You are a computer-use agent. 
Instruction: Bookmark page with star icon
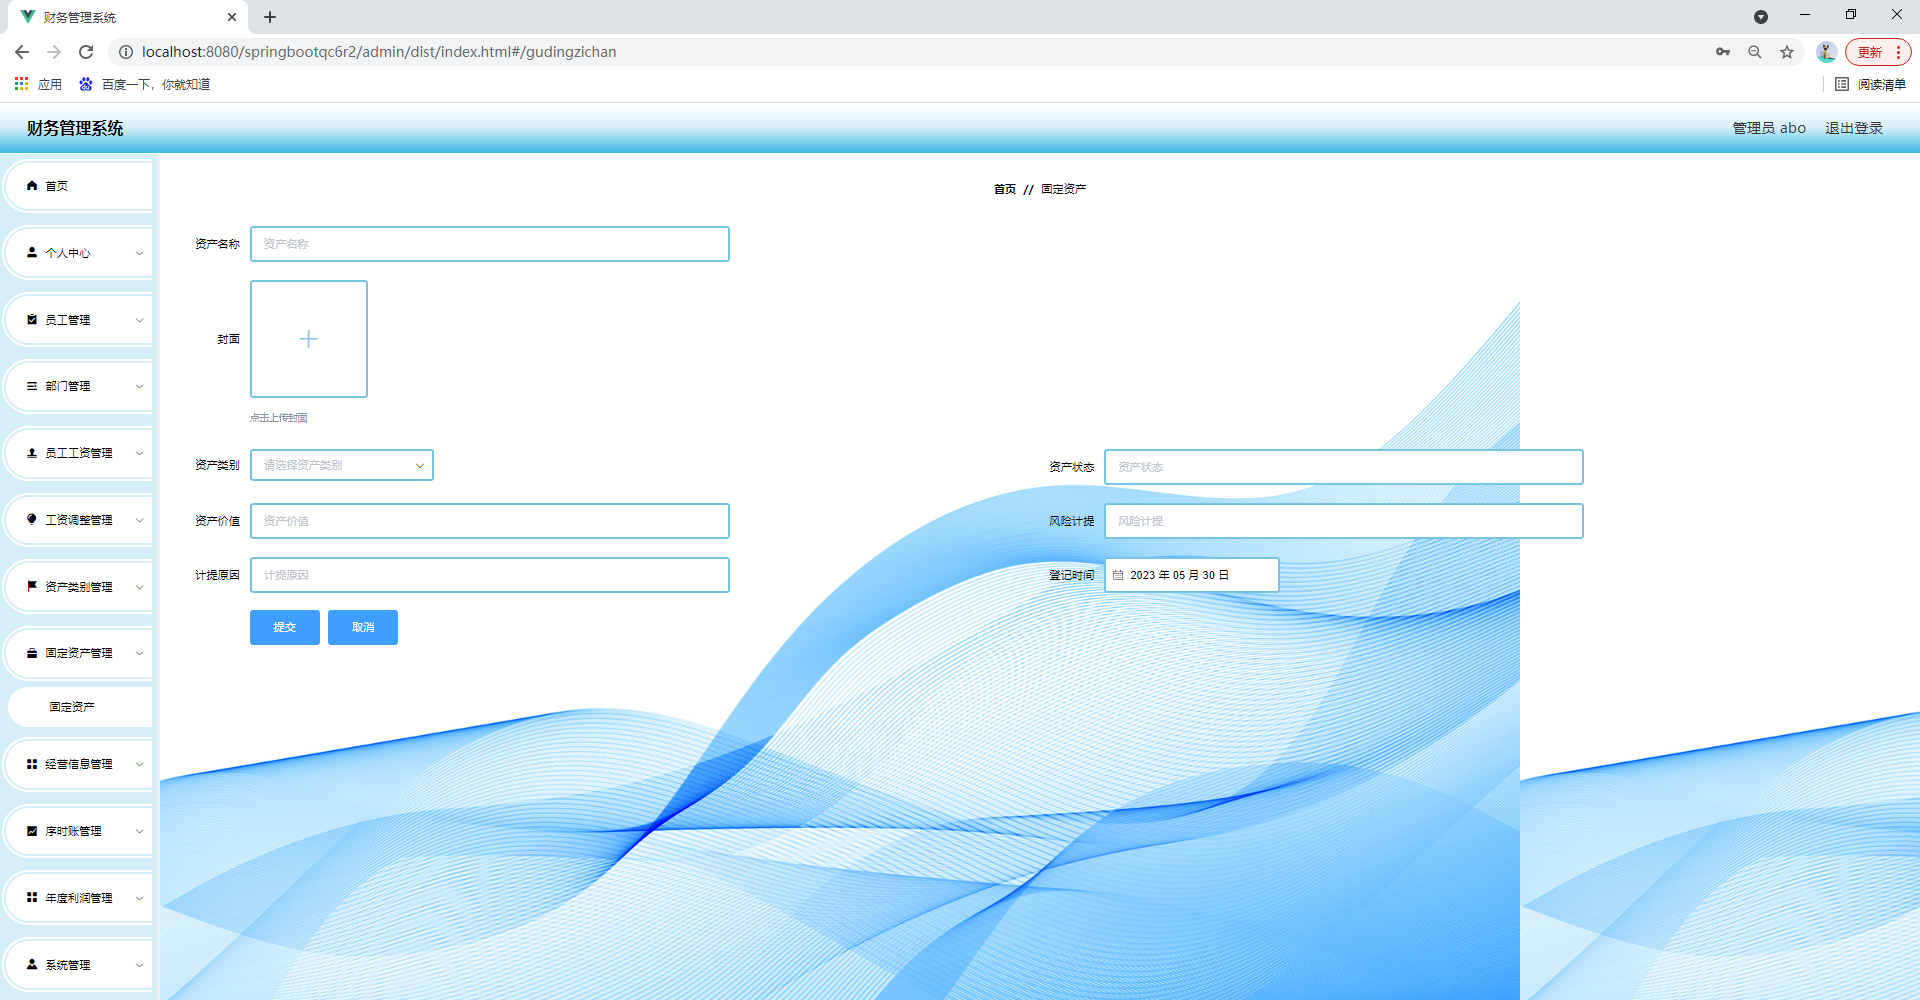click(1787, 52)
